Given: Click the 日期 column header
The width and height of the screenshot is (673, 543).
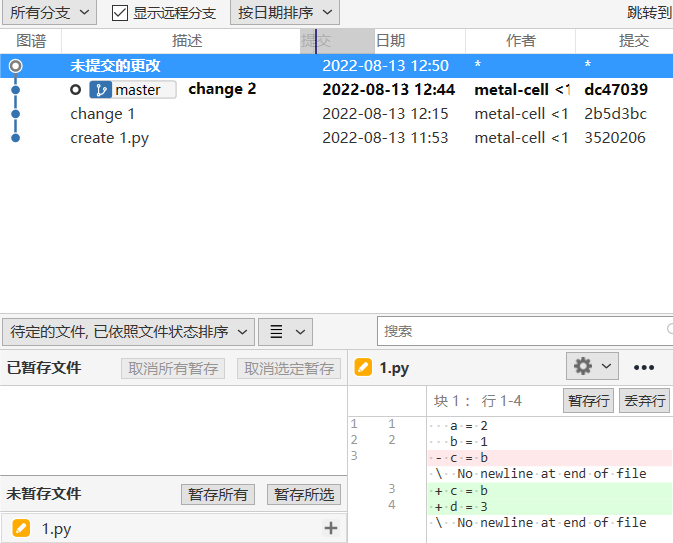Looking at the screenshot, I should coord(390,41).
